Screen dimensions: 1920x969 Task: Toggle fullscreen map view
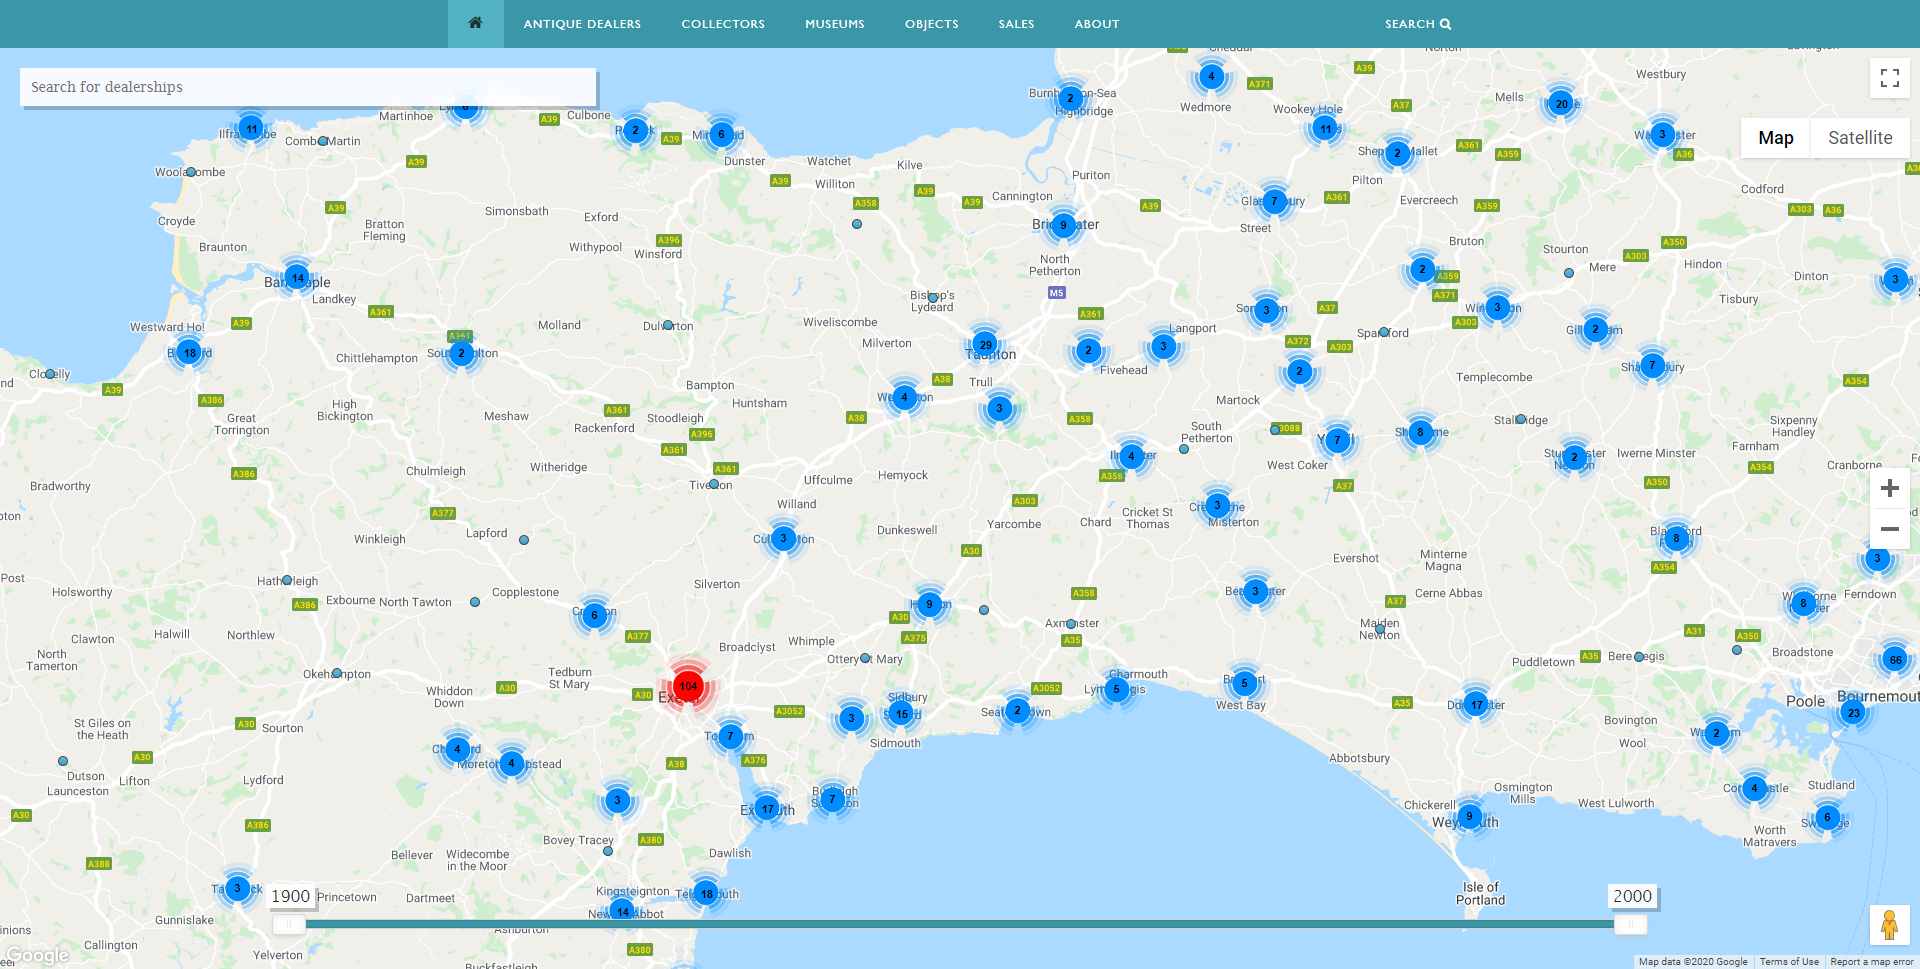click(1889, 78)
